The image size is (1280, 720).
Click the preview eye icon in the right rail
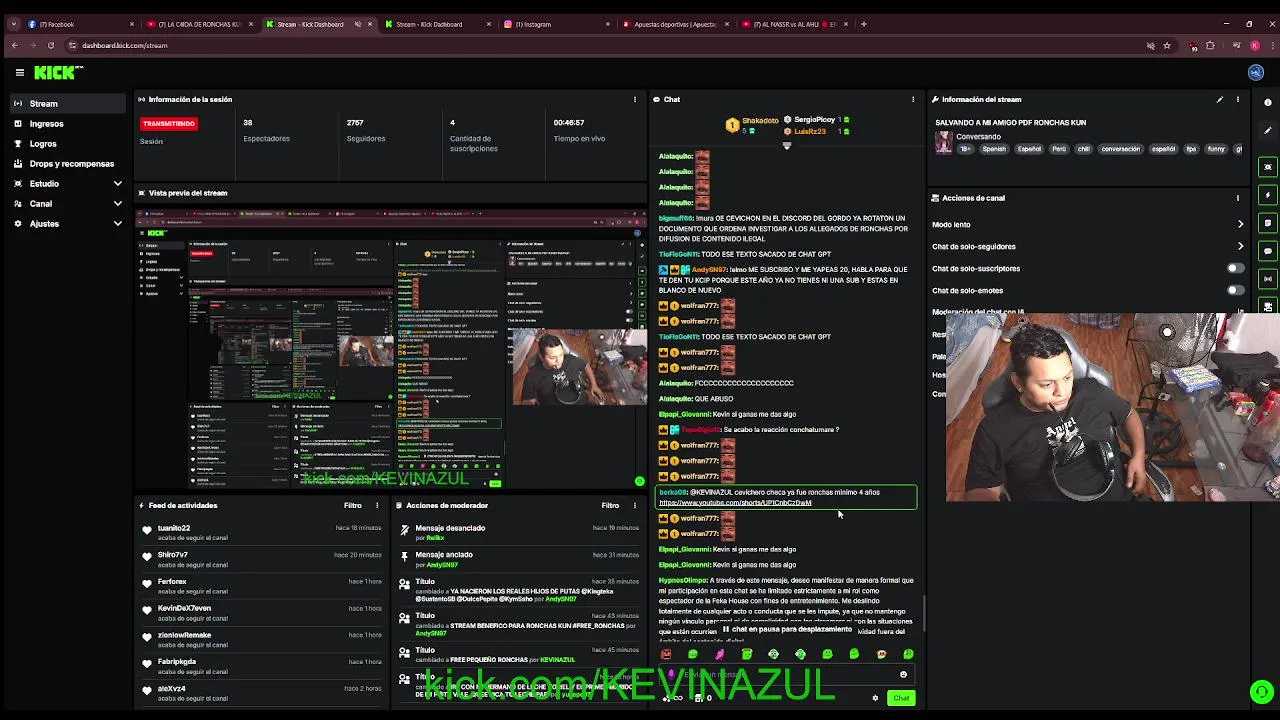1268,167
